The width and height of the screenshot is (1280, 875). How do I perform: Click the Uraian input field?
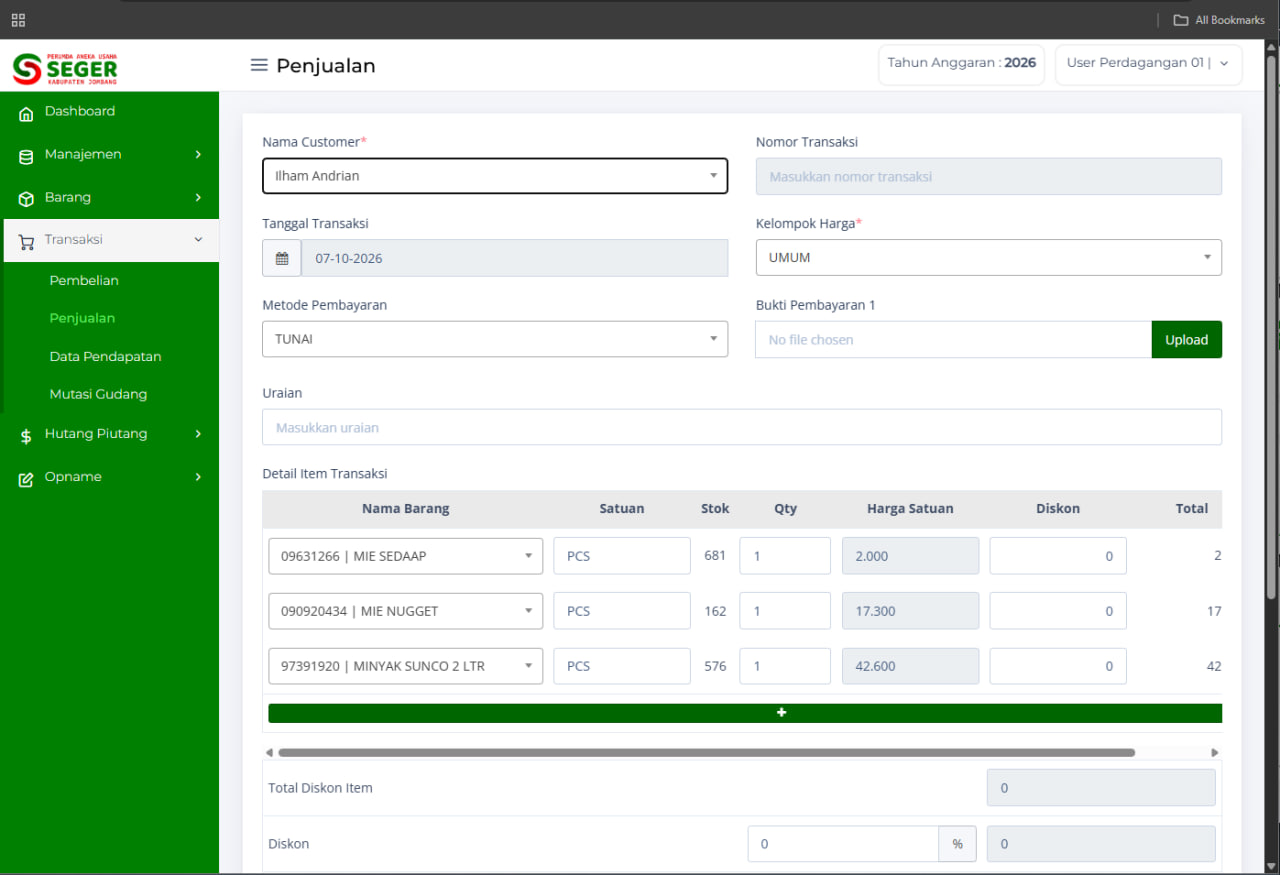(742, 427)
